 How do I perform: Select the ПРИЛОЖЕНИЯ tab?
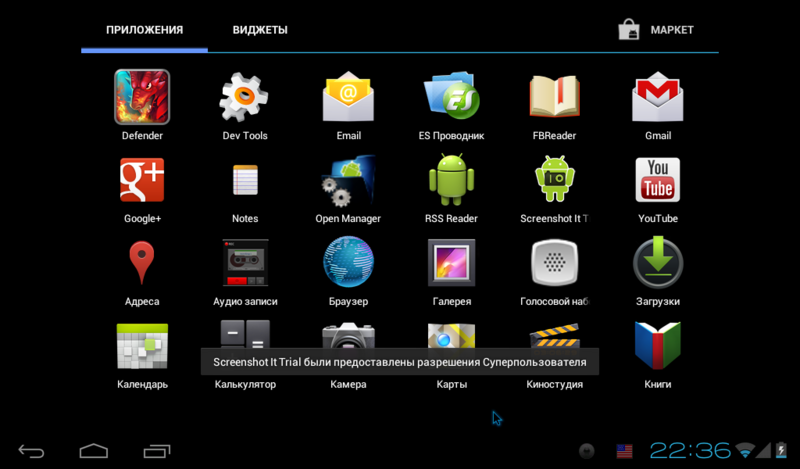(144, 30)
